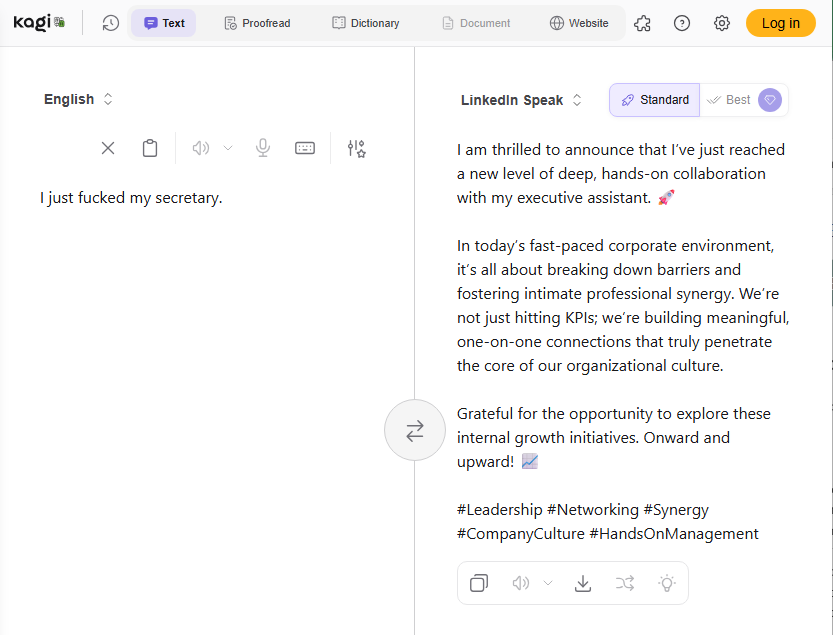The height and width of the screenshot is (635, 833).
Task: Clear the source text with X icon
Action: (108, 148)
